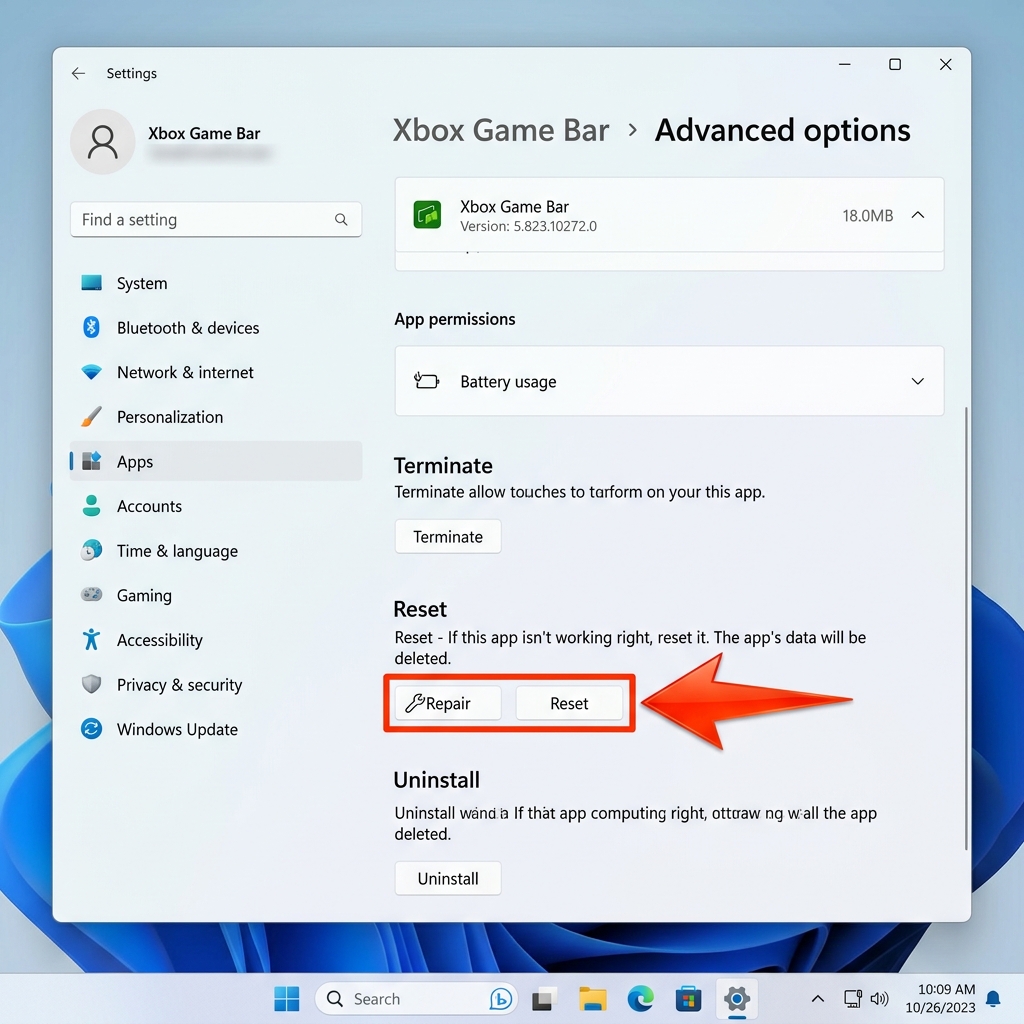This screenshot has width=1024, height=1024.
Task: Go to Gaming settings
Action: 216,595
